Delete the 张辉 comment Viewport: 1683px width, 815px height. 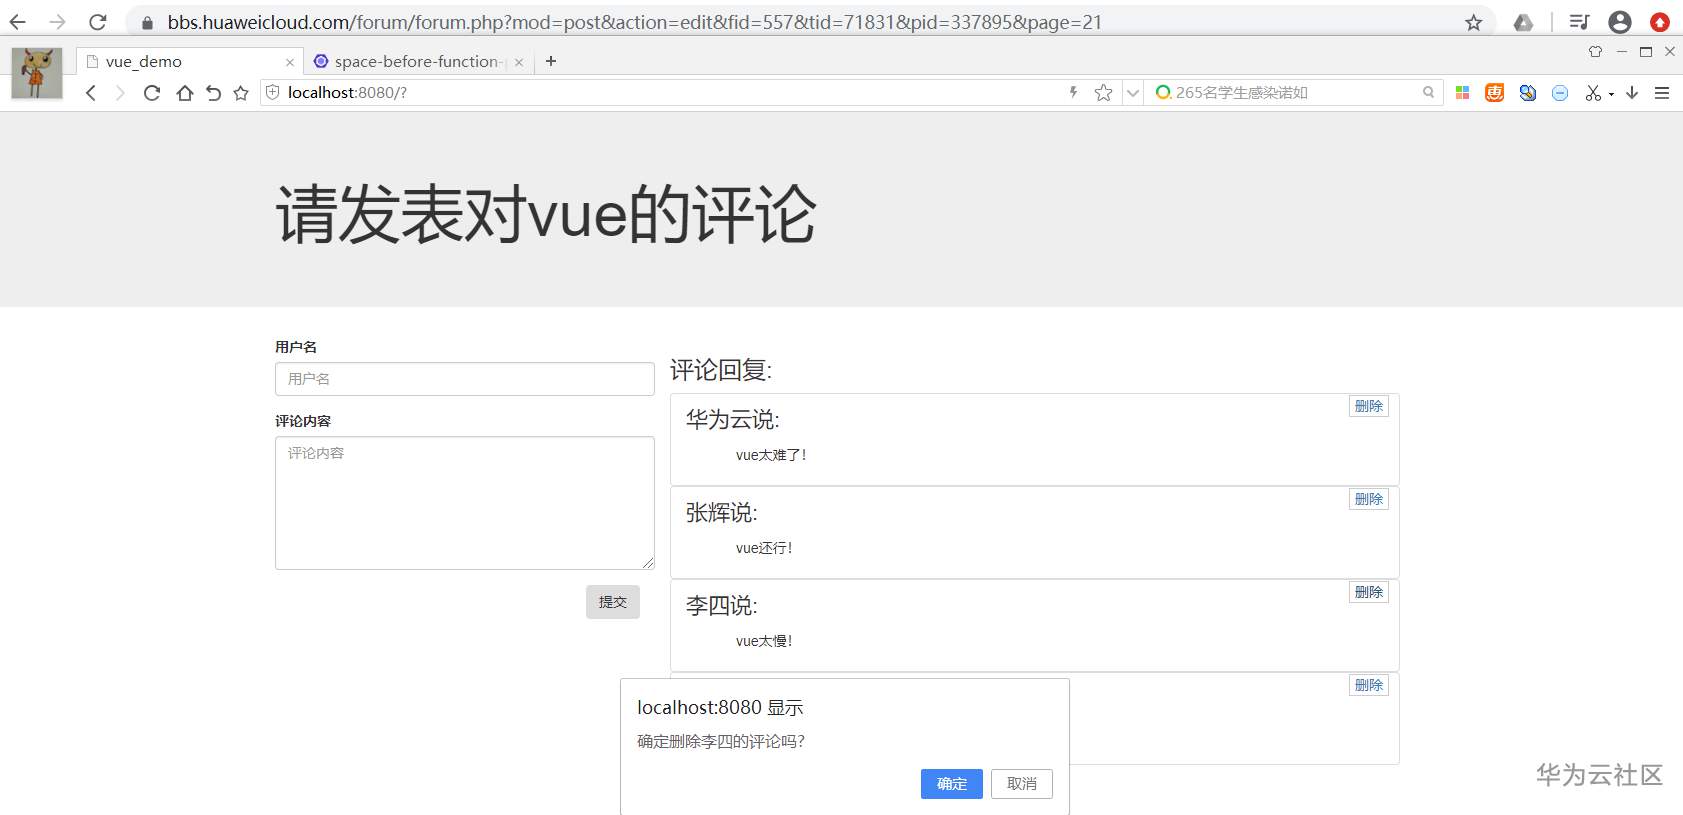(1369, 499)
